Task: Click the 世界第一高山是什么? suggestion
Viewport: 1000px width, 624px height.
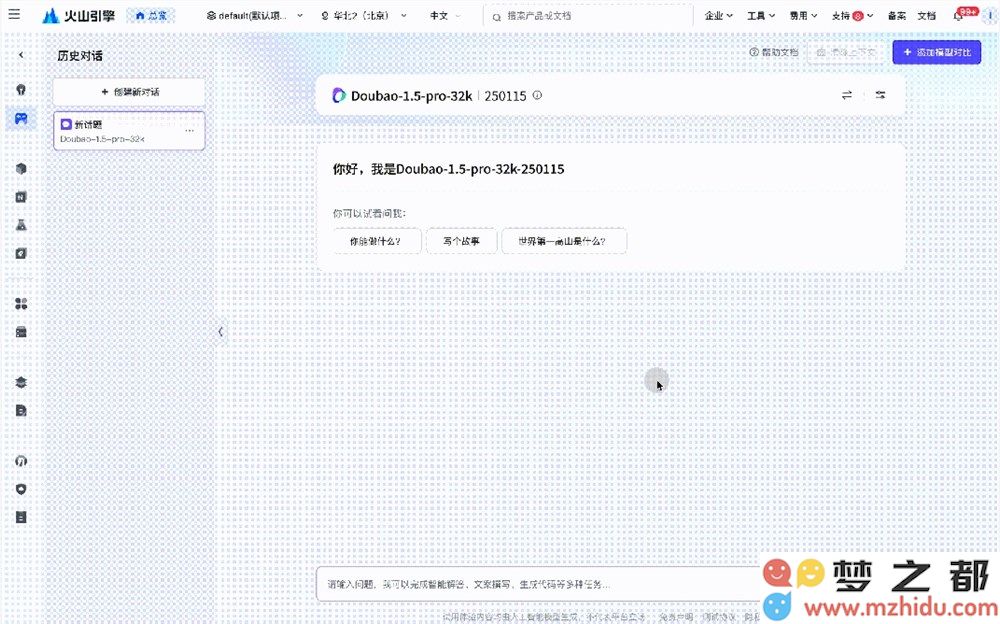Action: (563, 241)
